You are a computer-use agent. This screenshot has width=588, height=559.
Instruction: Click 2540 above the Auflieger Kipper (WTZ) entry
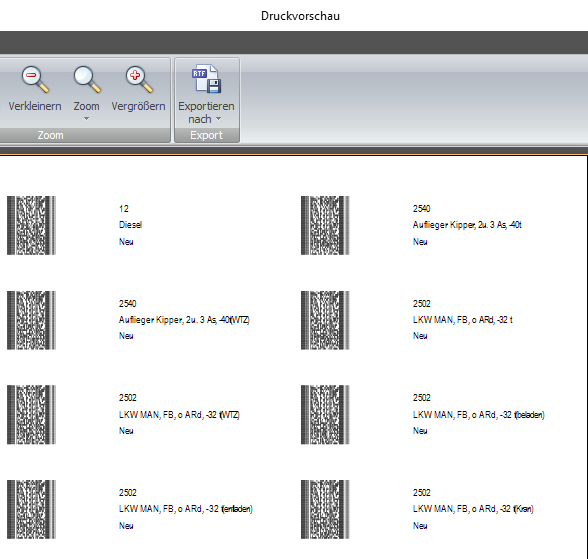pos(128,303)
